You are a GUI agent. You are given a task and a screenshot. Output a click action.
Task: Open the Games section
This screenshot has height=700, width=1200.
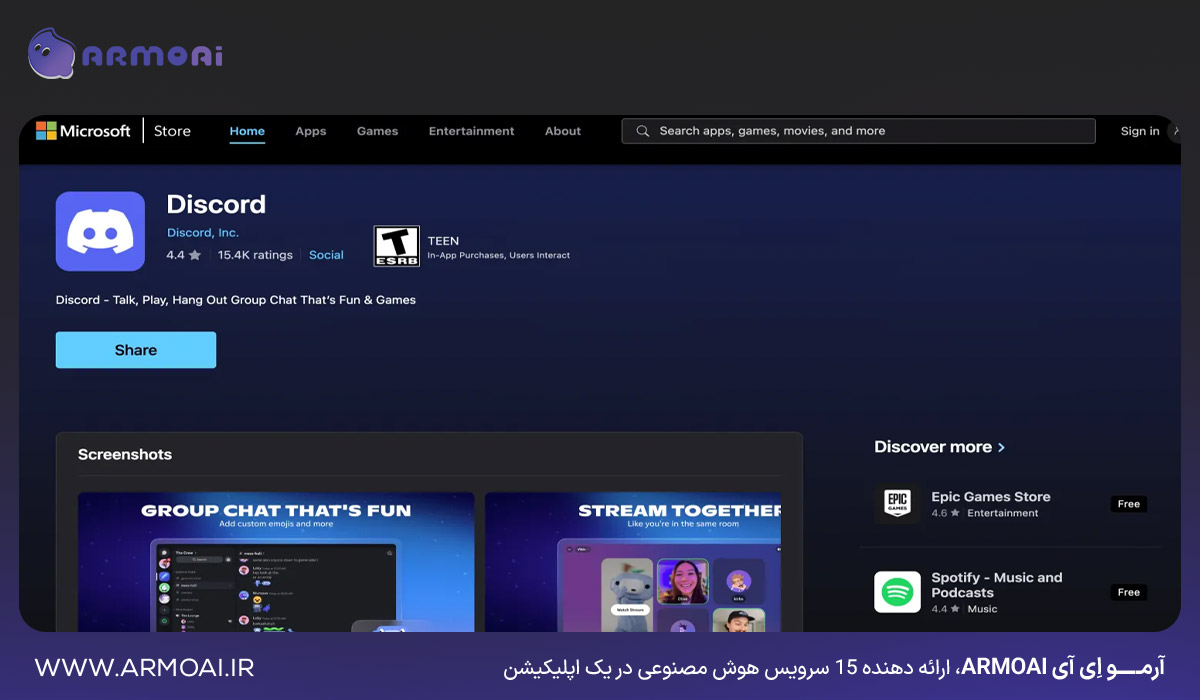(x=377, y=130)
